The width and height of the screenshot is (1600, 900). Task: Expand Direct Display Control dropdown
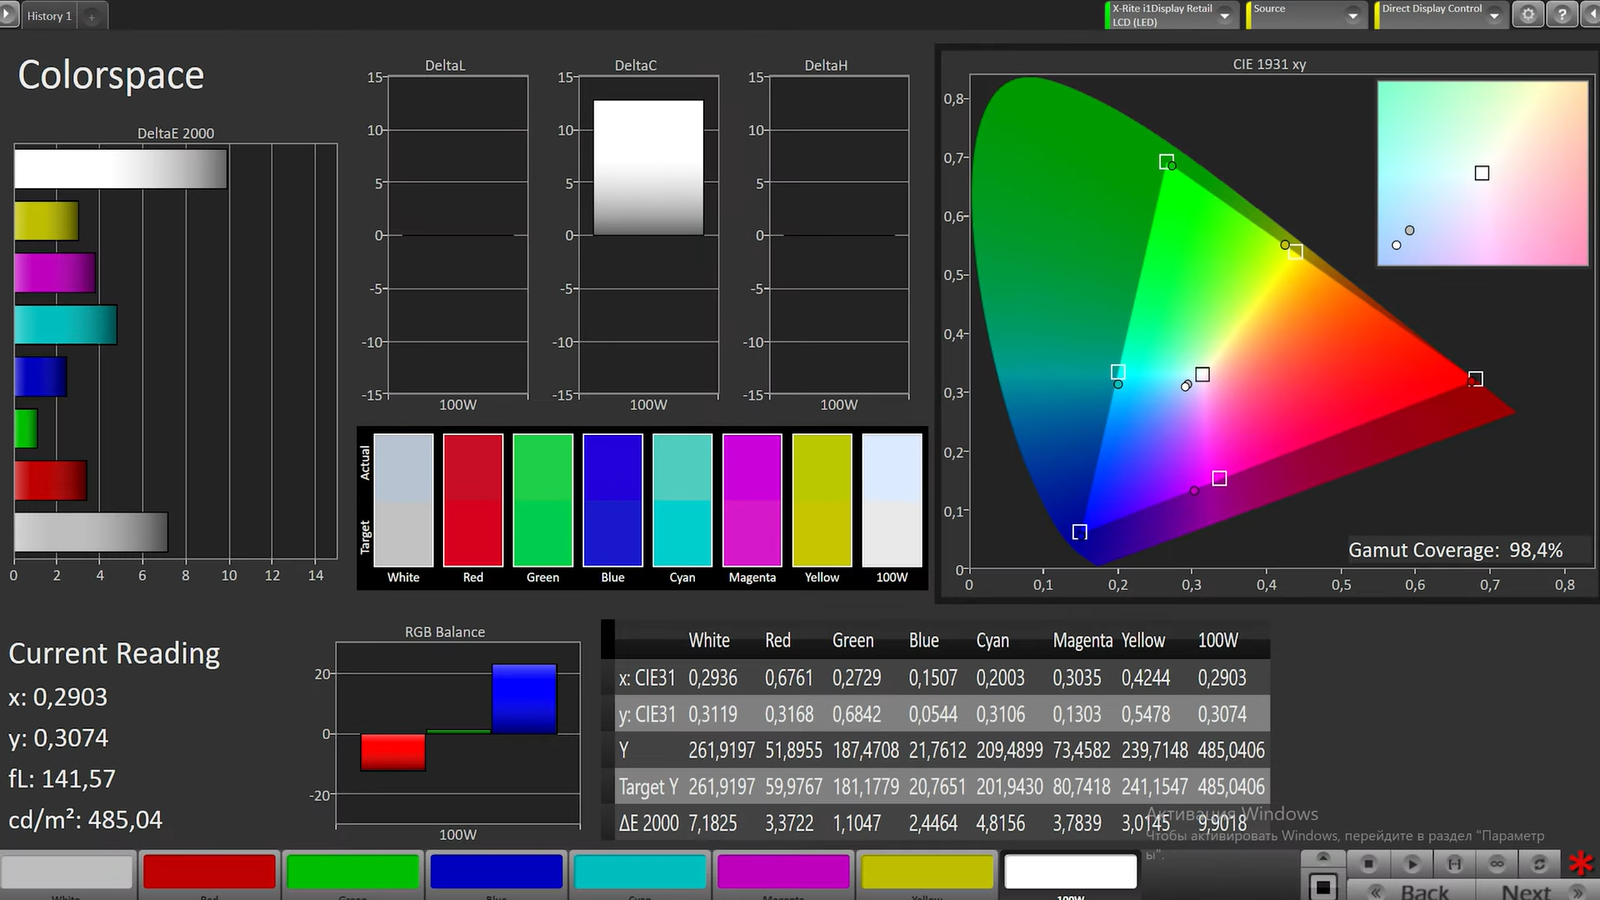[1495, 16]
